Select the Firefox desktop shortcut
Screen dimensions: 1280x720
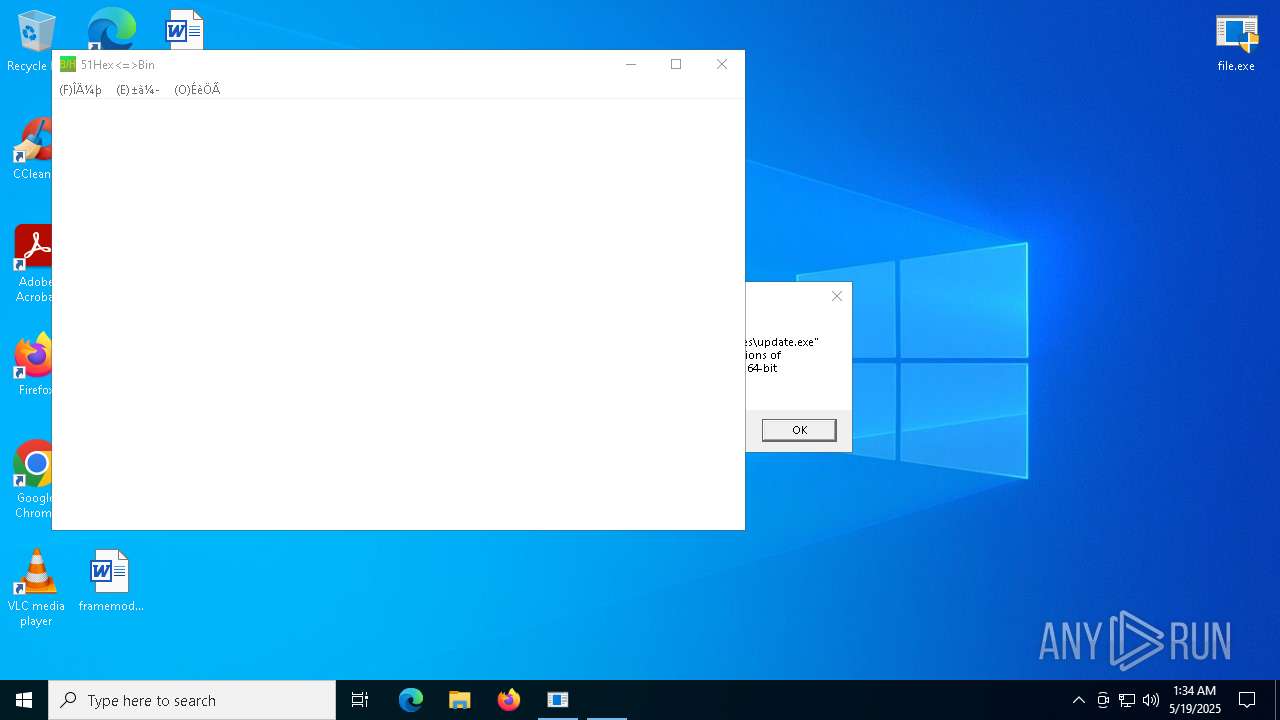(34, 365)
